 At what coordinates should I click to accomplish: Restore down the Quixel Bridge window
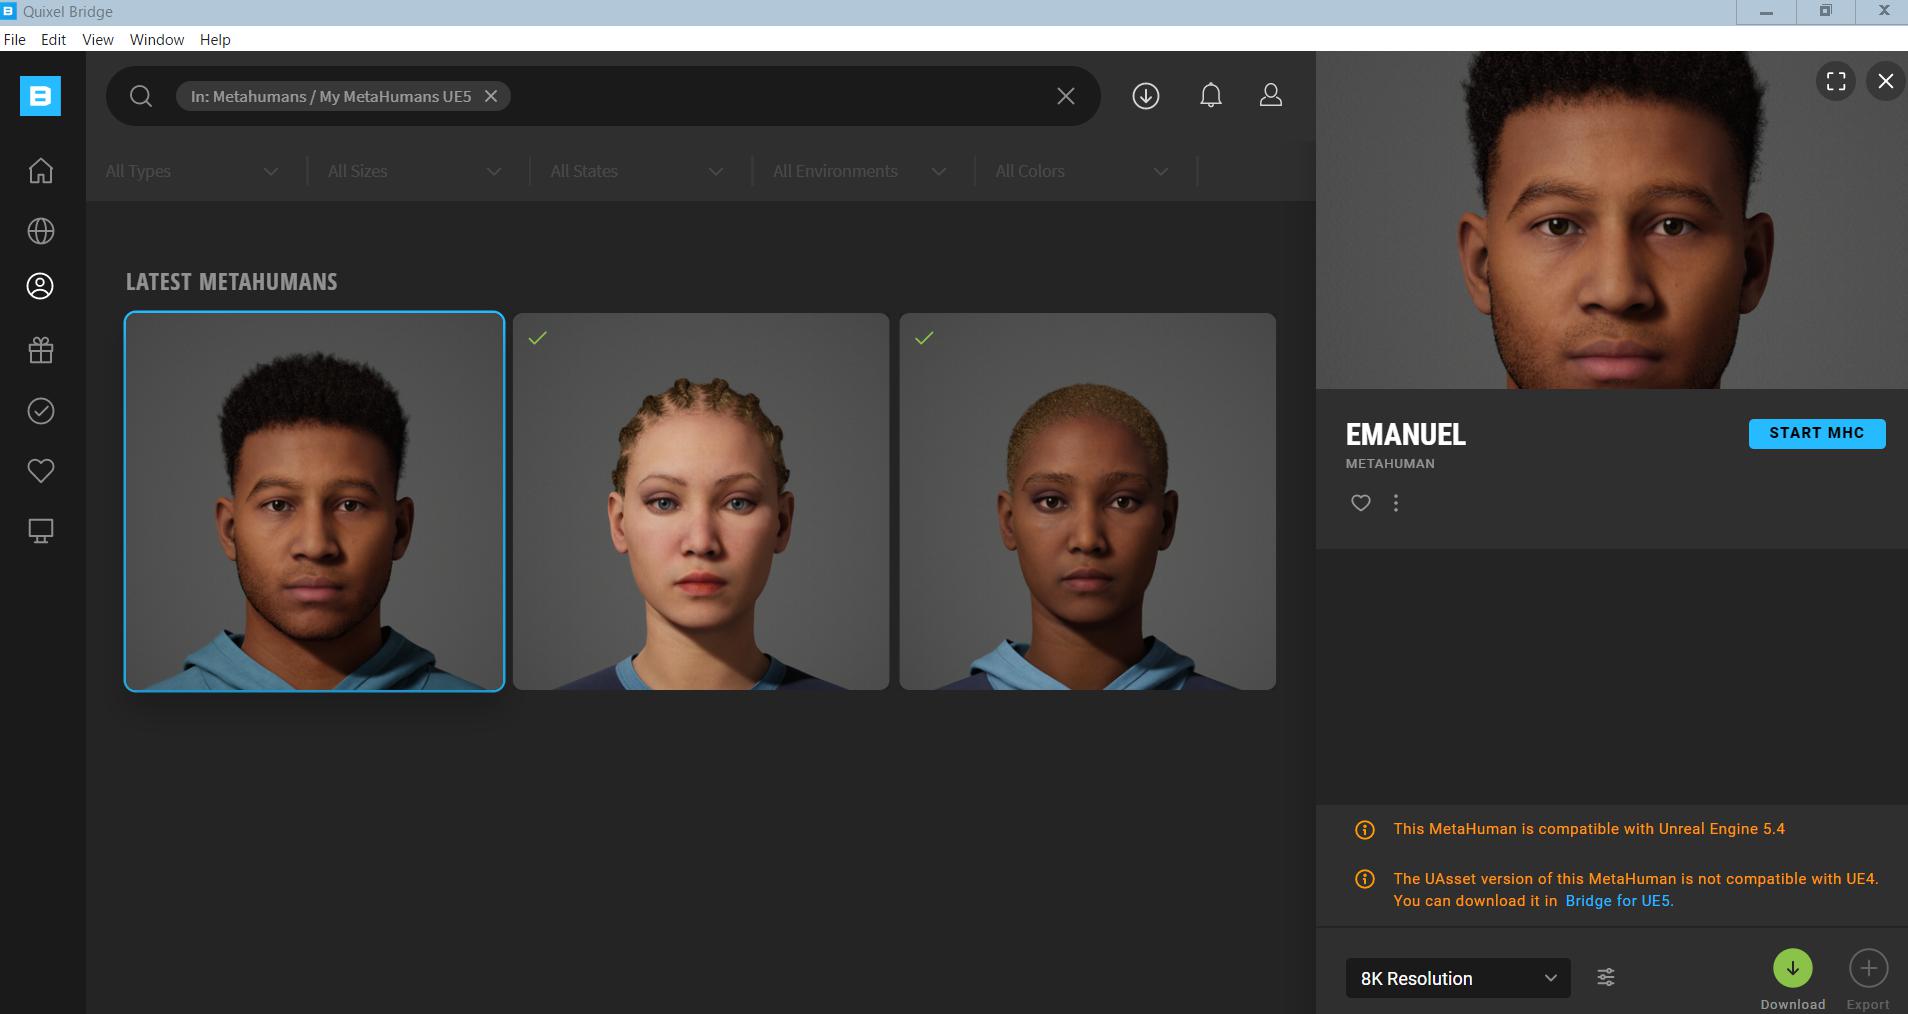1825,12
